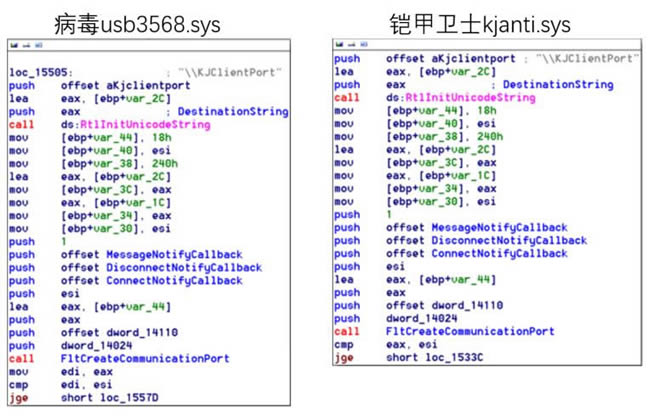658x418 pixels.
Task: Select FltCreateCommunicationPort in the right disassembly block
Action: pos(470,332)
